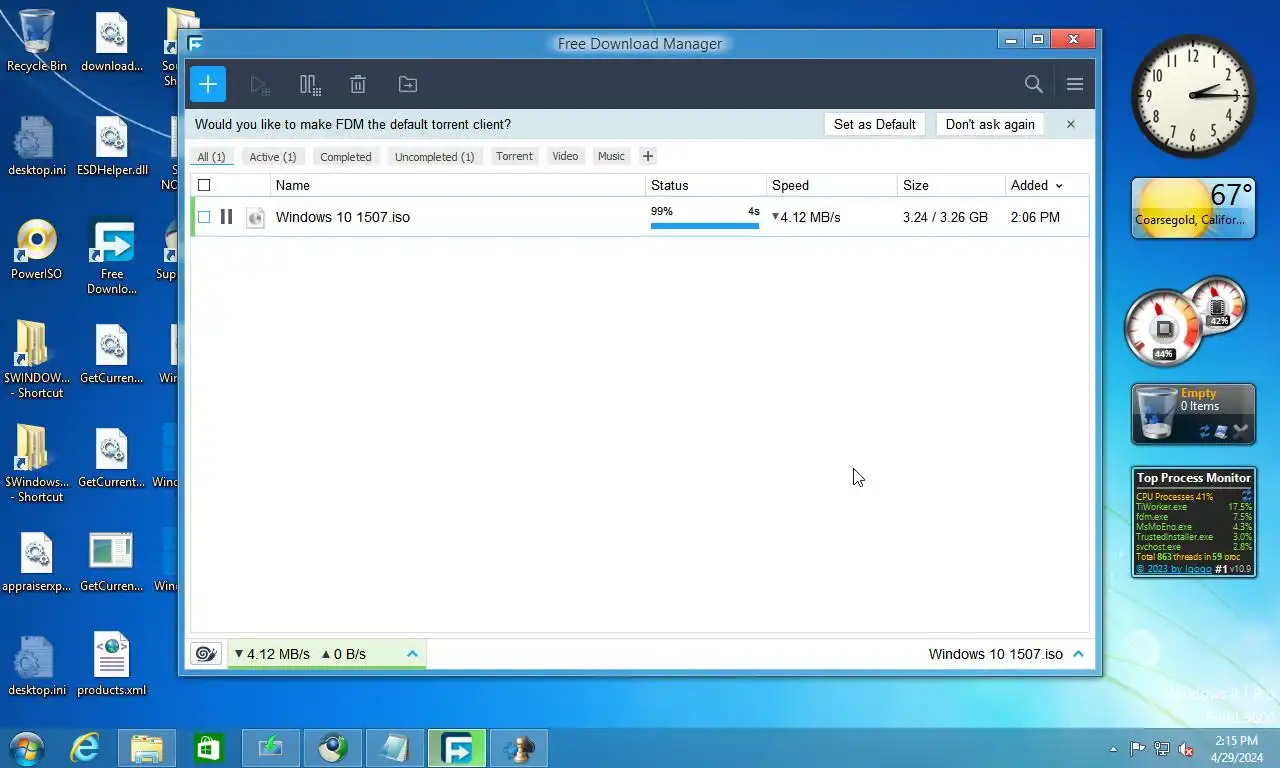Screen dimensions: 1280x768
Task: Open the appraiserxp file on desktop
Action: (37, 560)
